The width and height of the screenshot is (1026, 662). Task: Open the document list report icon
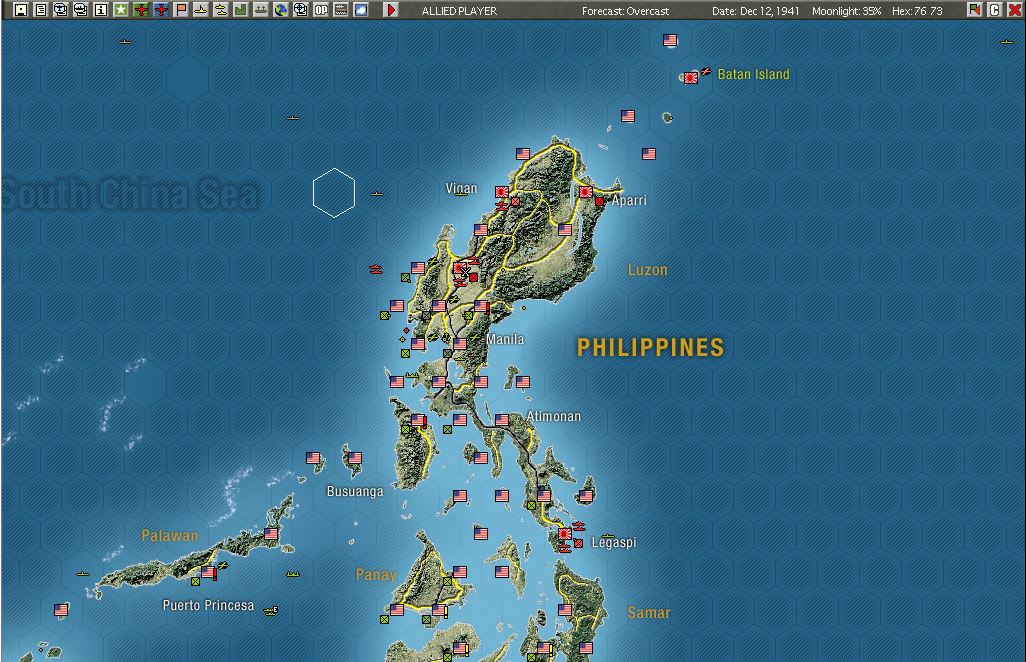pyautogui.click(x=41, y=10)
